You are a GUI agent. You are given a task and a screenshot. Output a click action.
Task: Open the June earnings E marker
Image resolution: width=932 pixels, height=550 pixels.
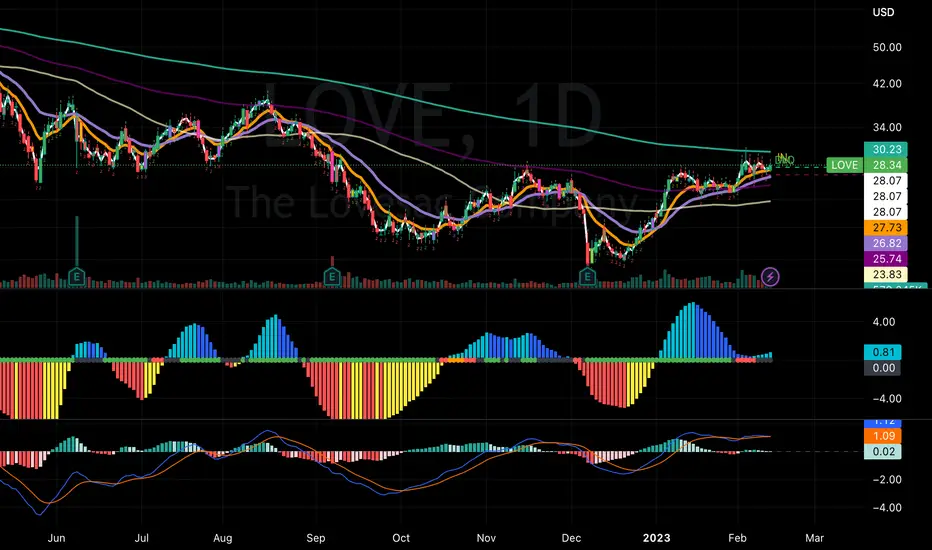76,276
